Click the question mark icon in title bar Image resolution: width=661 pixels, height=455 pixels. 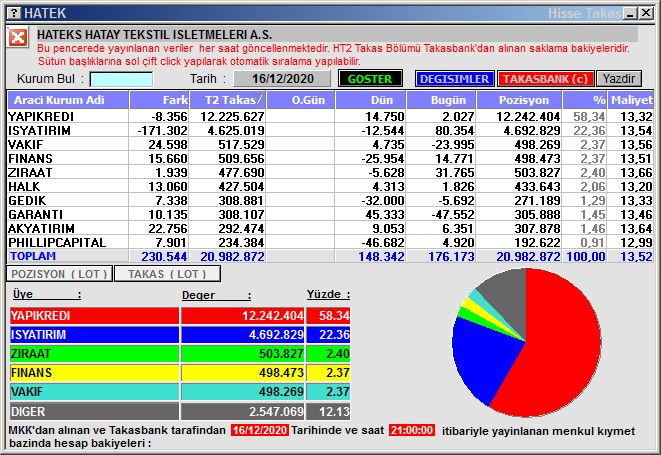13,13
